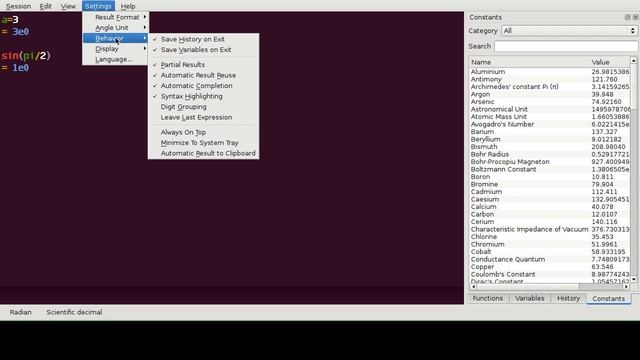Enable Automatic Result to Clipboard
This screenshot has width=640, height=360.
[x=203, y=153]
